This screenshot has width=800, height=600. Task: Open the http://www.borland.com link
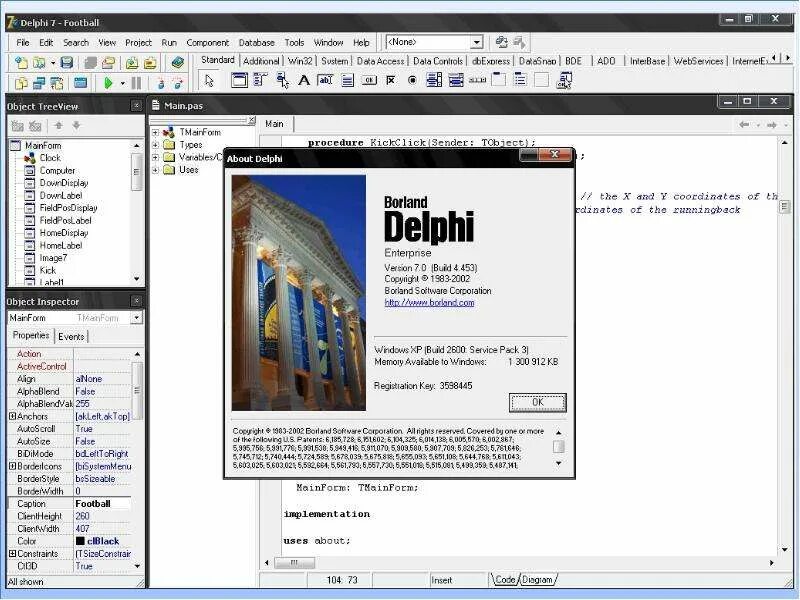[x=429, y=303]
